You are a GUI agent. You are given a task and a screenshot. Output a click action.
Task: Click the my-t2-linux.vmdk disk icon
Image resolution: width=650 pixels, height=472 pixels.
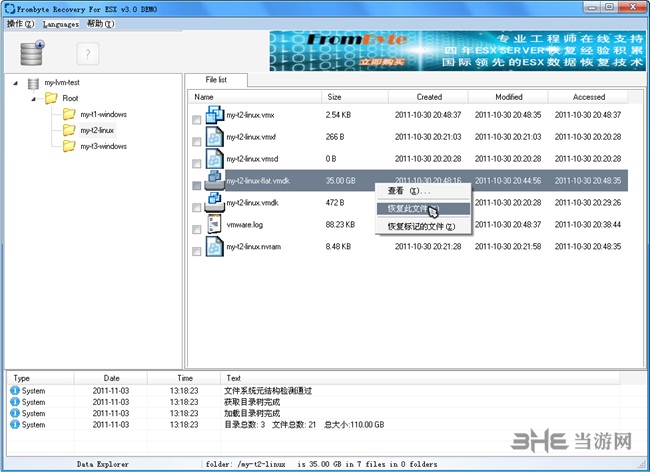pos(215,203)
